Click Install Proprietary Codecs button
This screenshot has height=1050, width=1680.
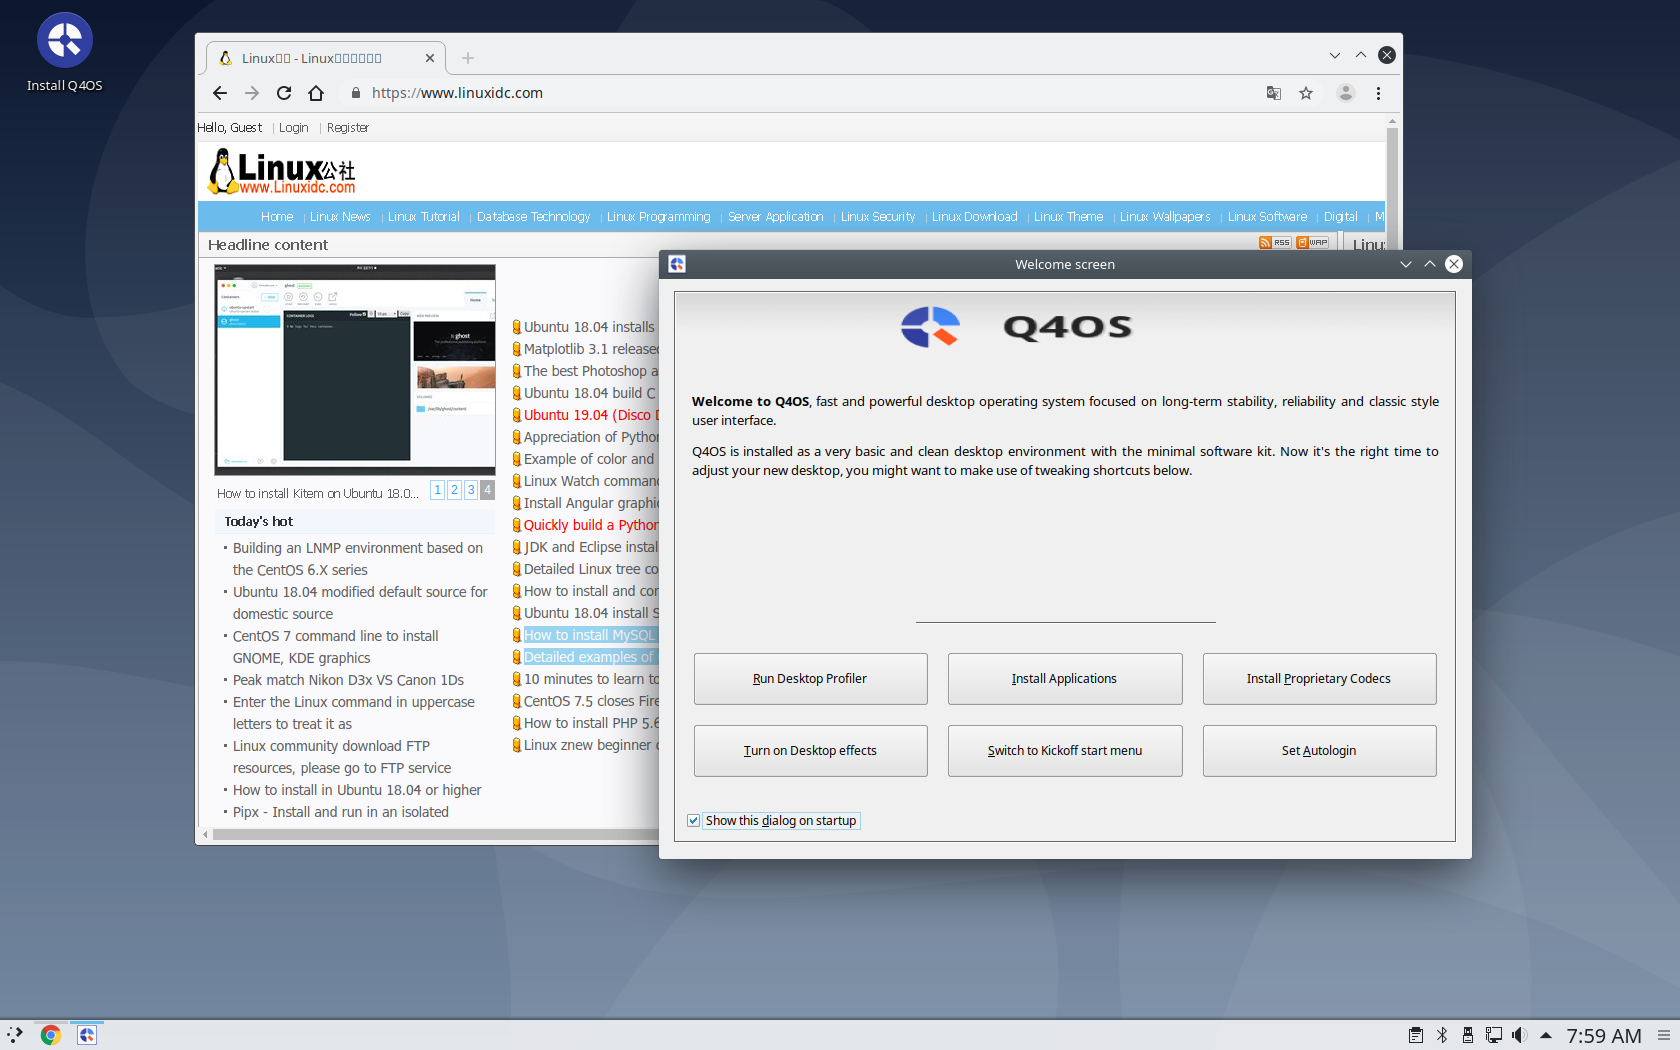point(1319,679)
